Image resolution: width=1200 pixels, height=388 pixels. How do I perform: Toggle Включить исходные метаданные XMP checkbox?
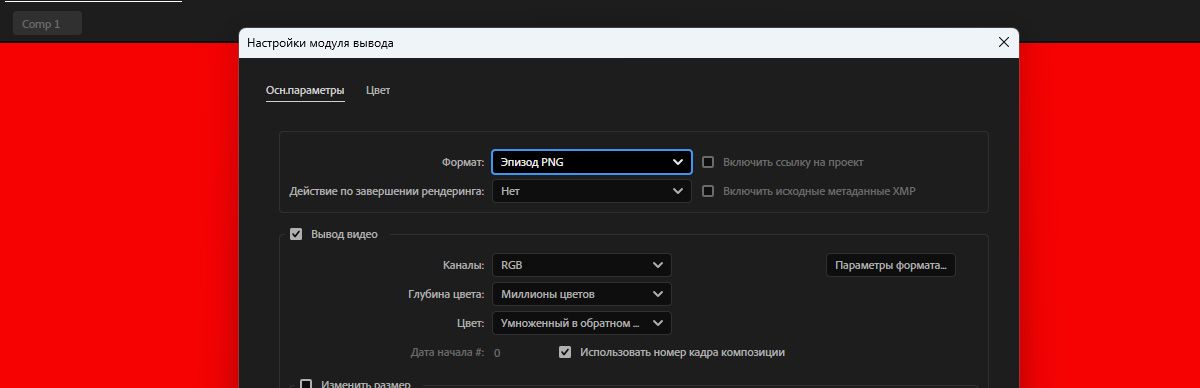[x=708, y=191]
